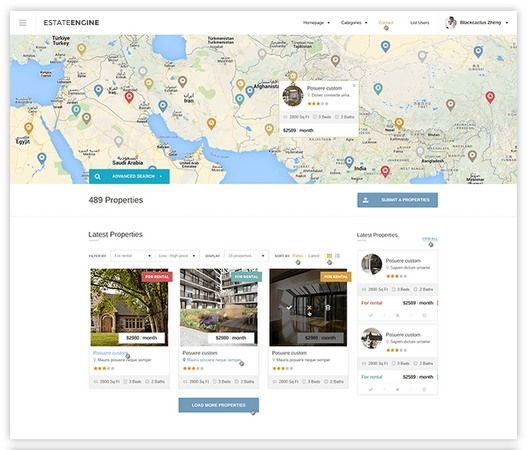Open the Blackcactus Zheng user dropdown
This screenshot has width=527, height=450.
(477, 23)
